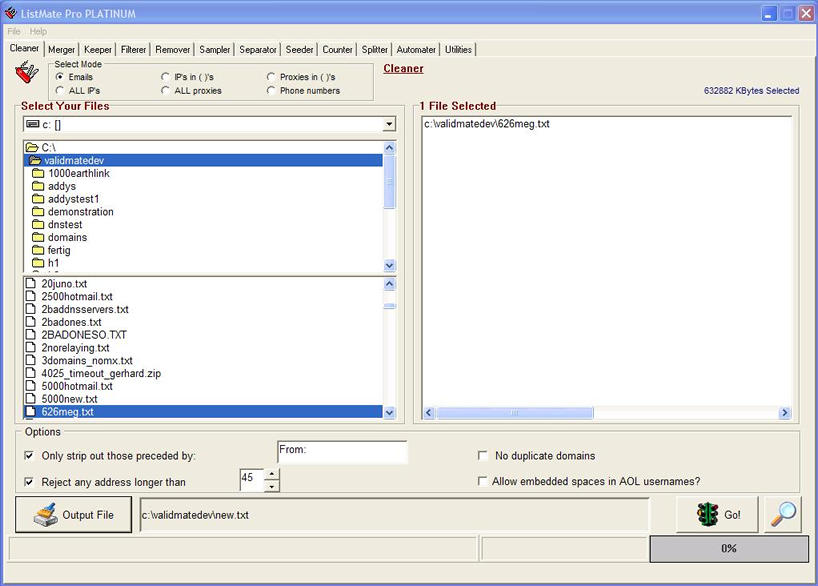
Task: Click the From: text input field
Action: 342,452
